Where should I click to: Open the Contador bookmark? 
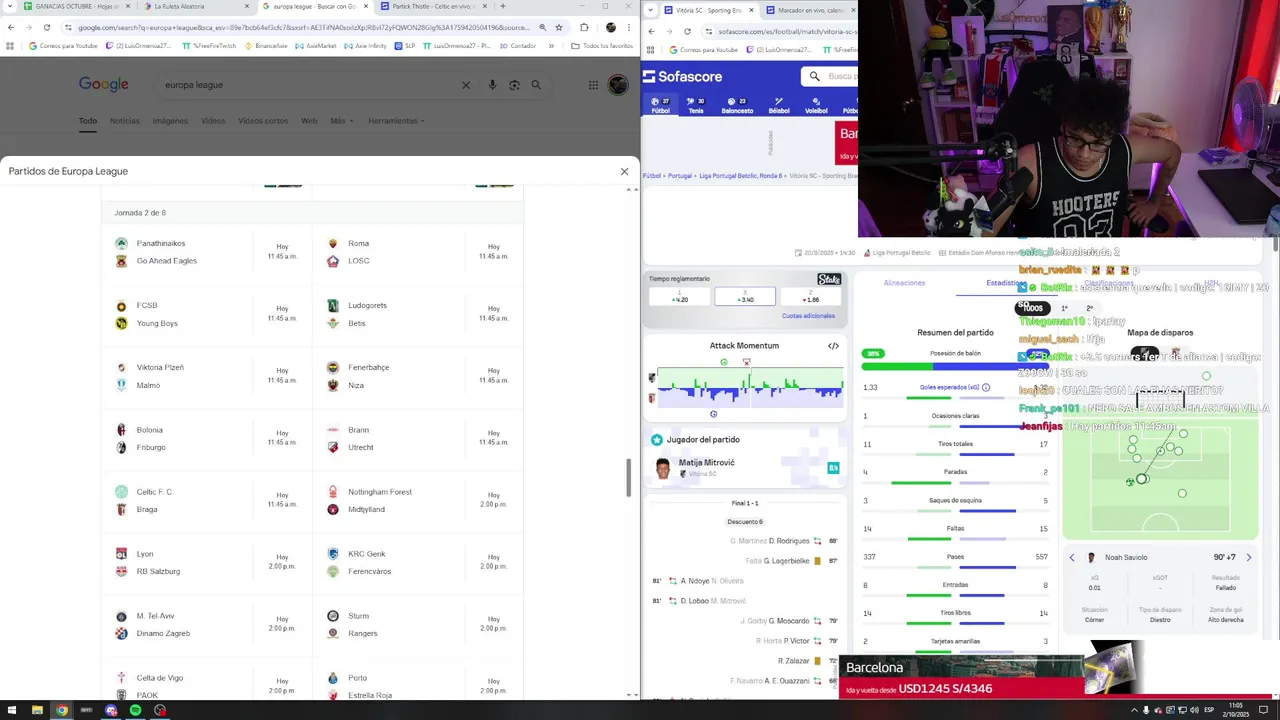pos(517,46)
